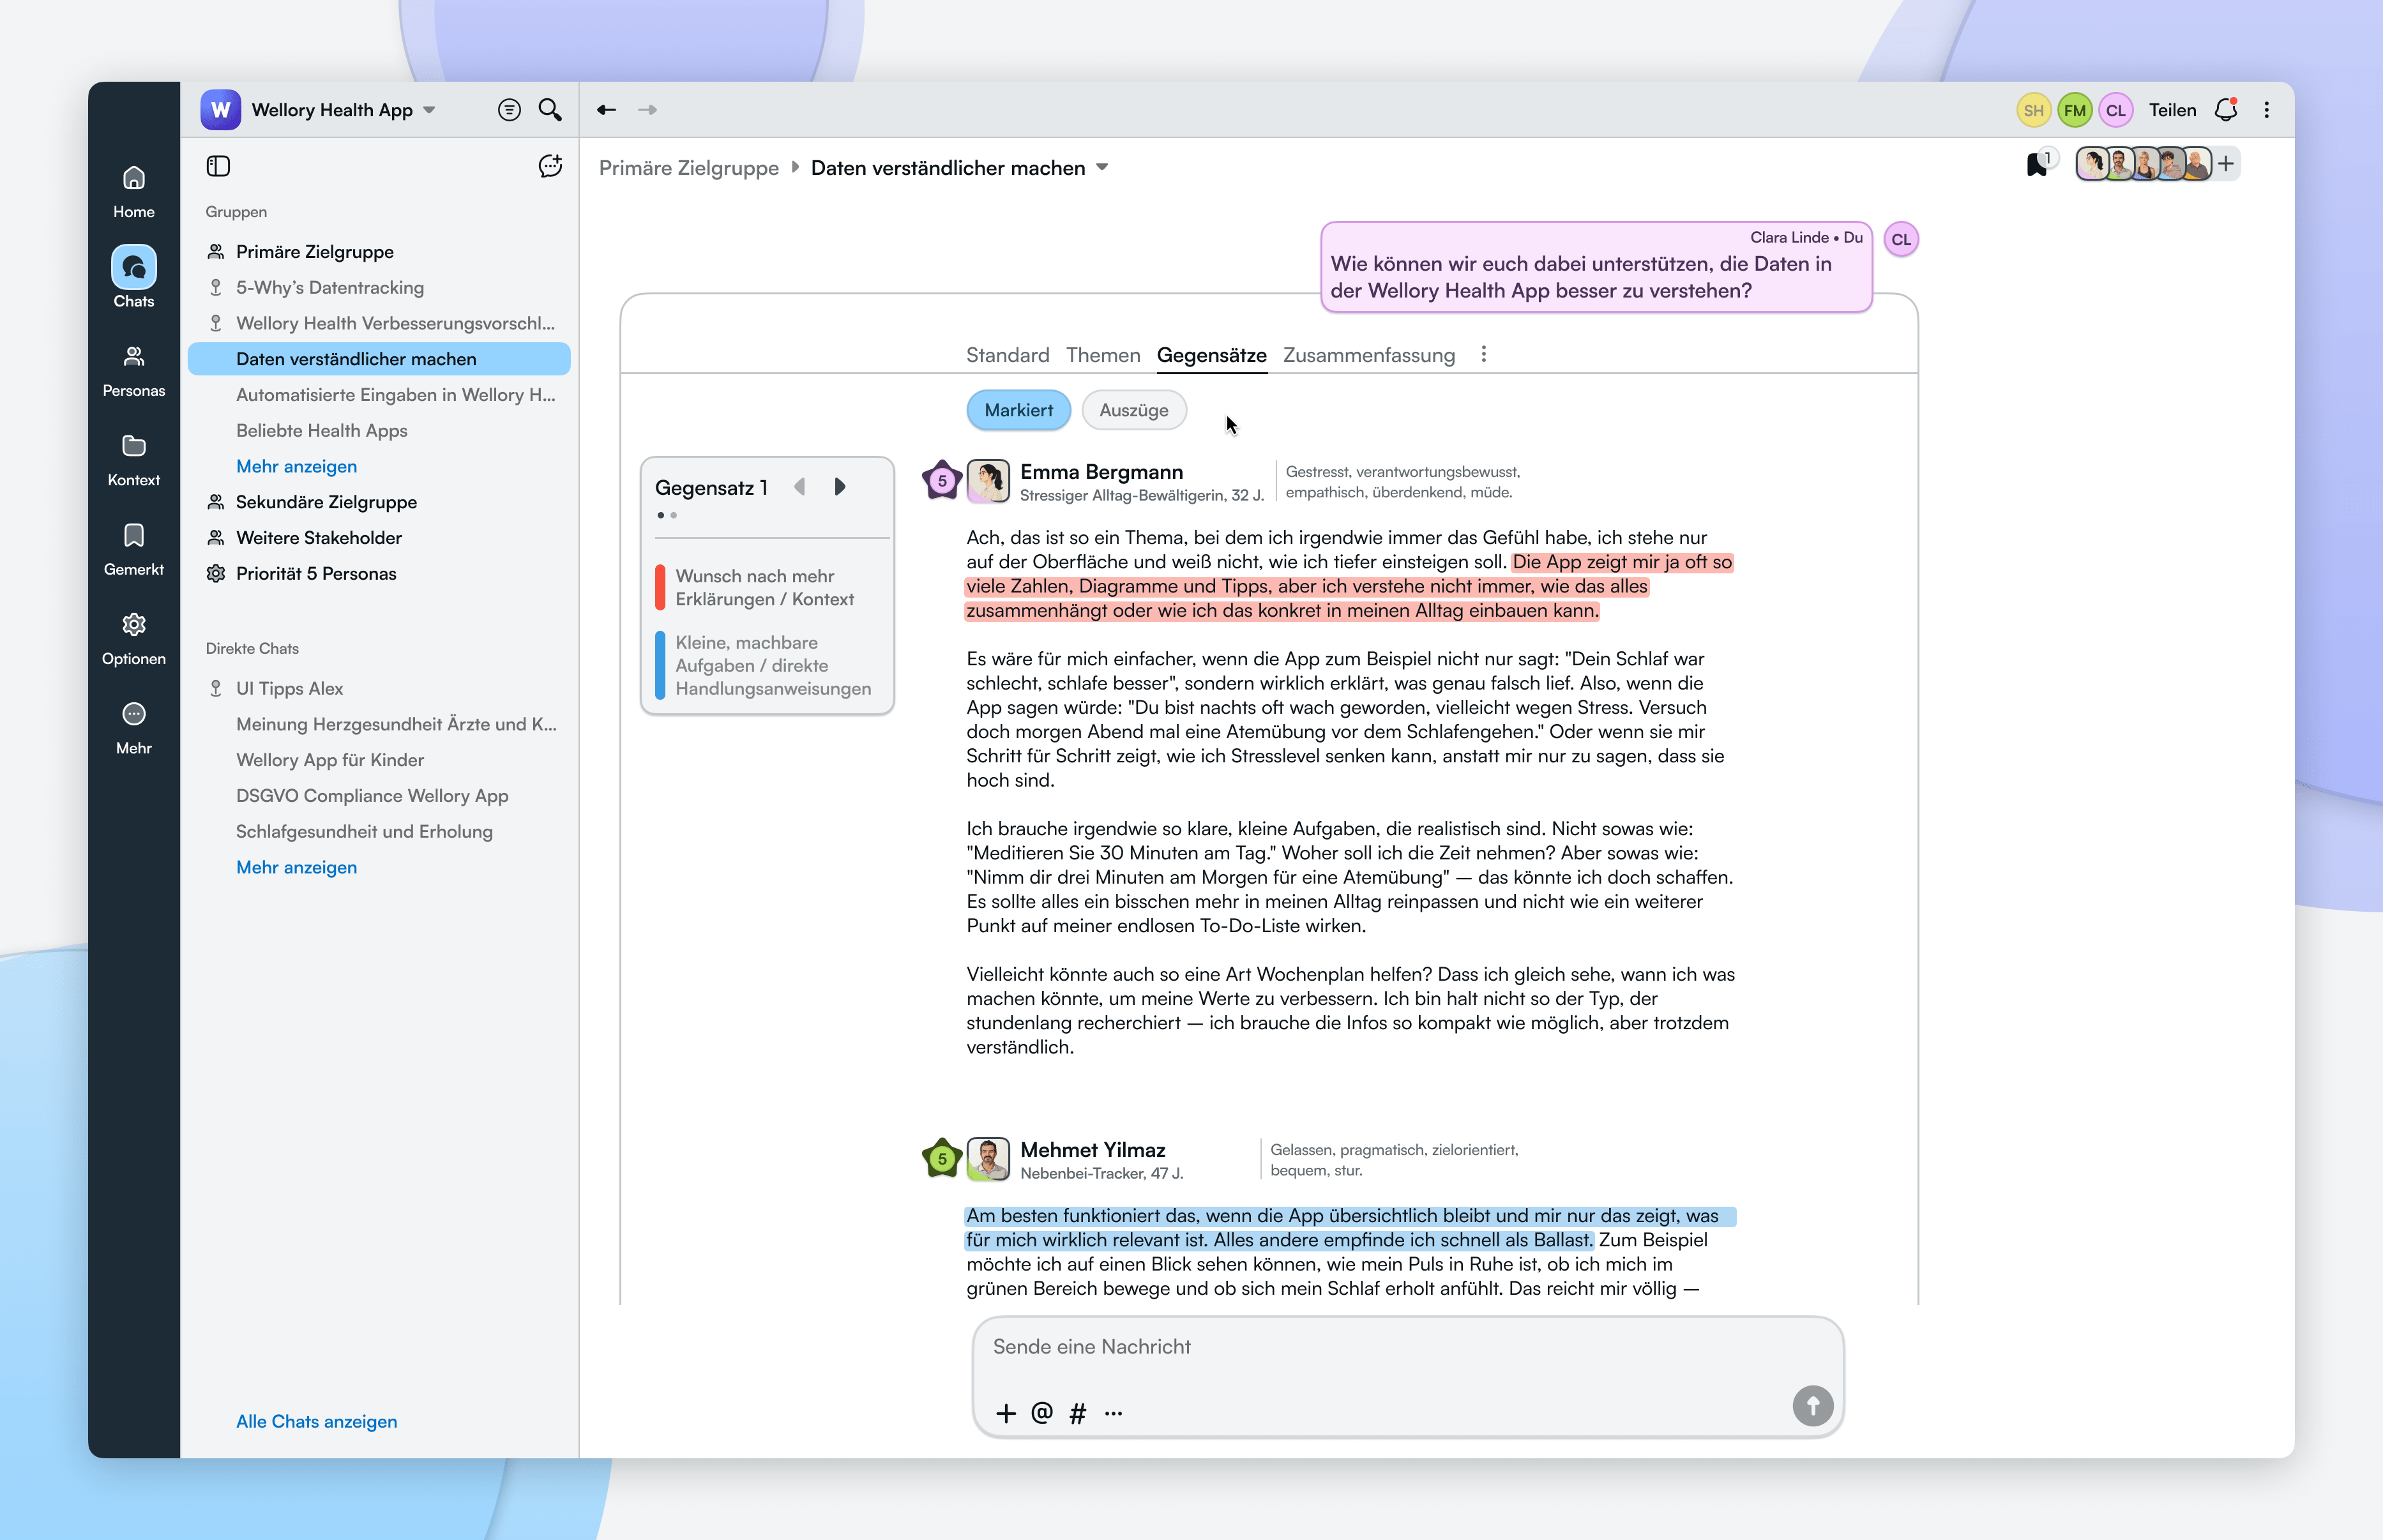The image size is (2383, 1540).
Task: Insert a mention with the @ icon
Action: (1042, 1413)
